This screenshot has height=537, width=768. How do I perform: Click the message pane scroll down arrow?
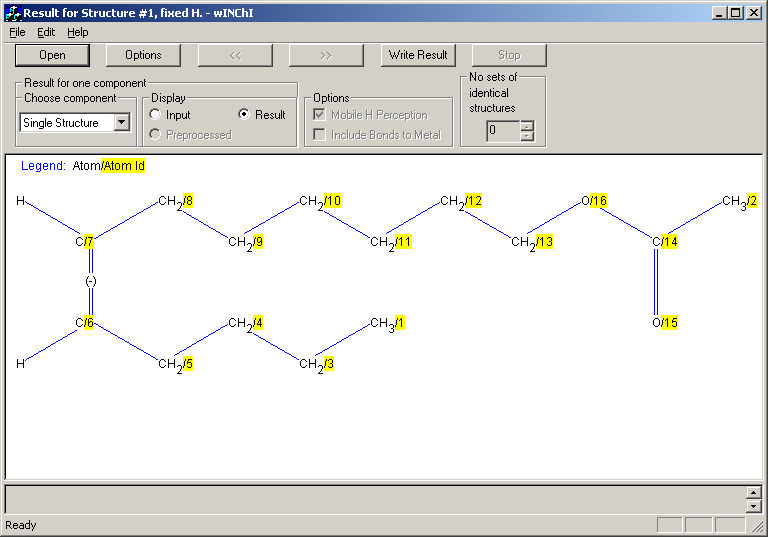(x=754, y=506)
